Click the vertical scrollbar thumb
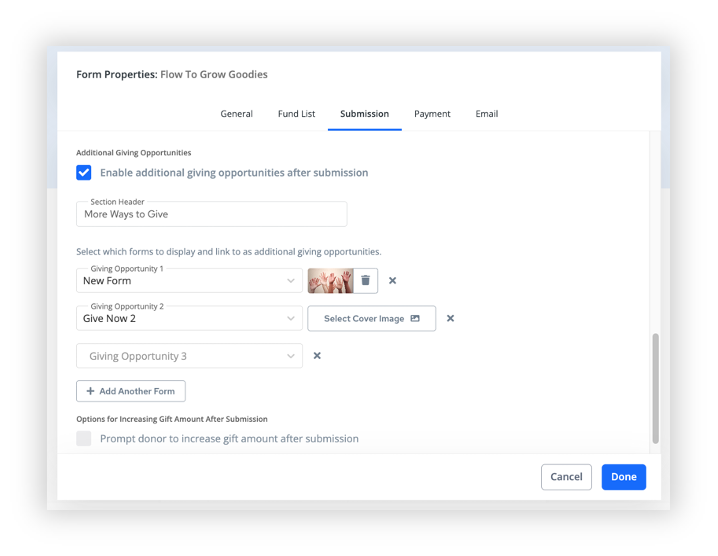Viewport: 718px width, 556px height. click(x=655, y=388)
